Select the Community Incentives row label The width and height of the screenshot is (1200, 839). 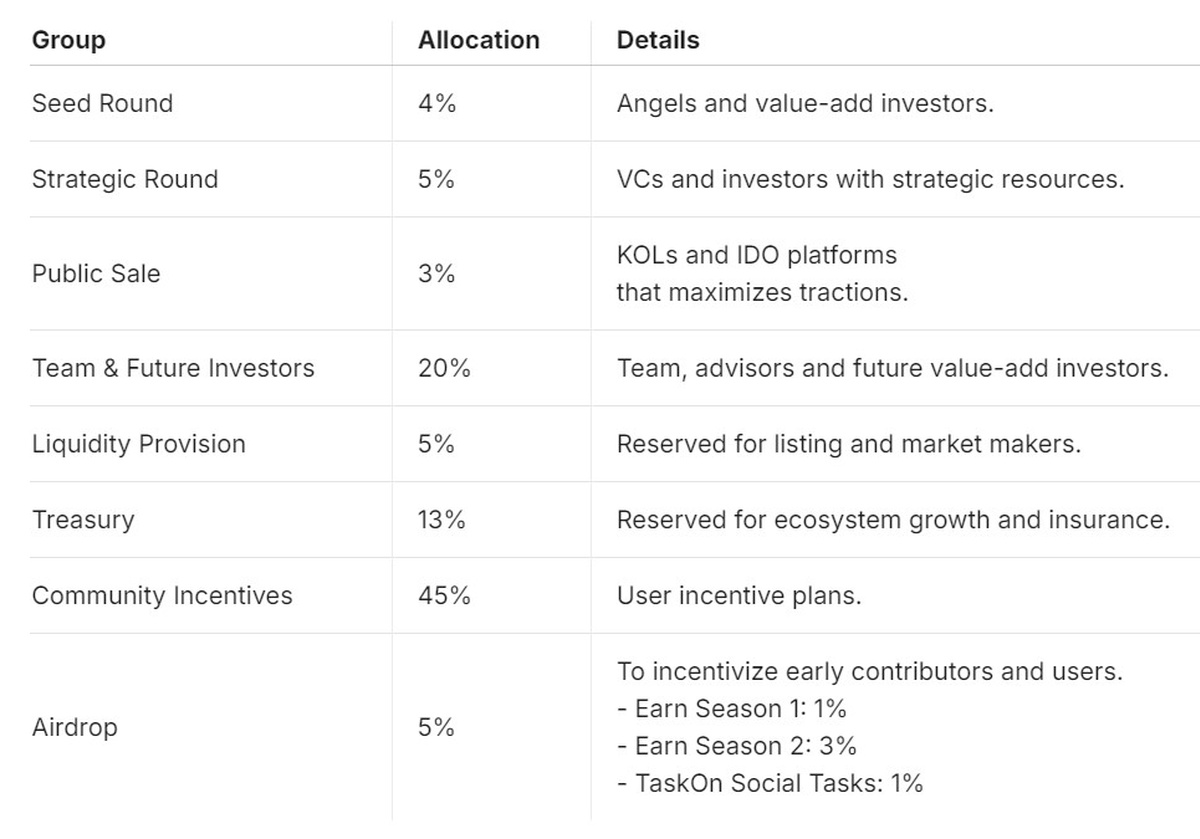pos(162,596)
